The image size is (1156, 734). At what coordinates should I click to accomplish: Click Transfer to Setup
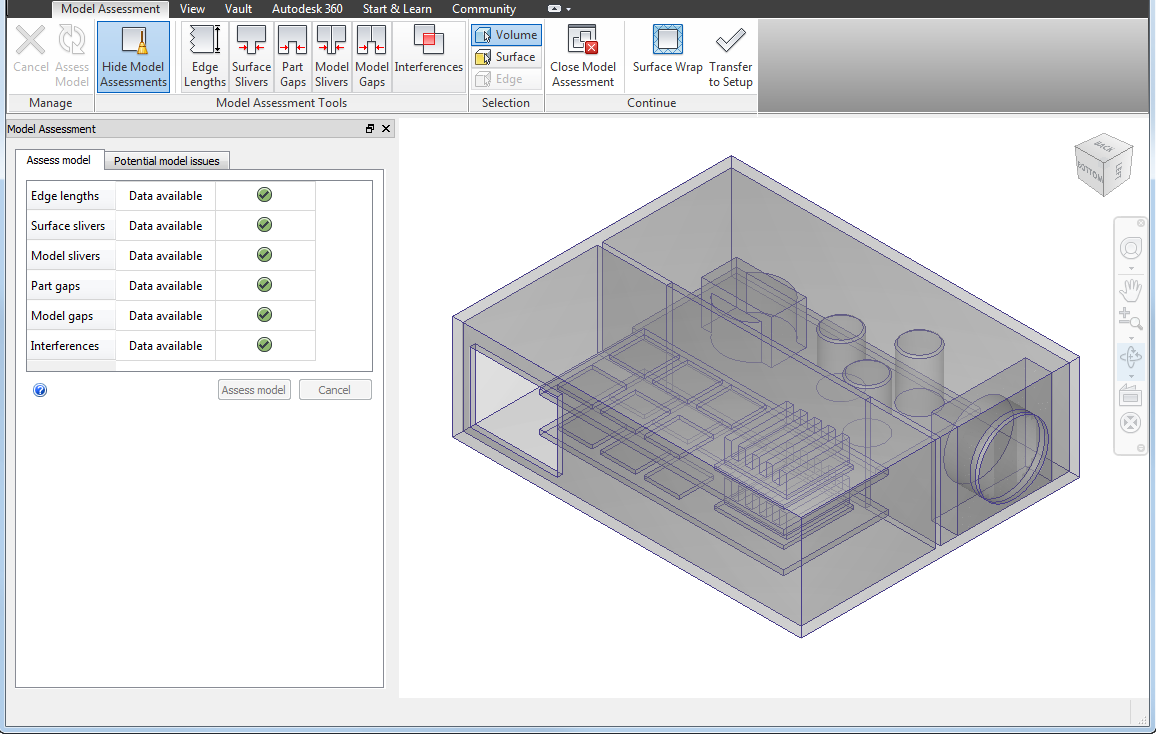[729, 55]
